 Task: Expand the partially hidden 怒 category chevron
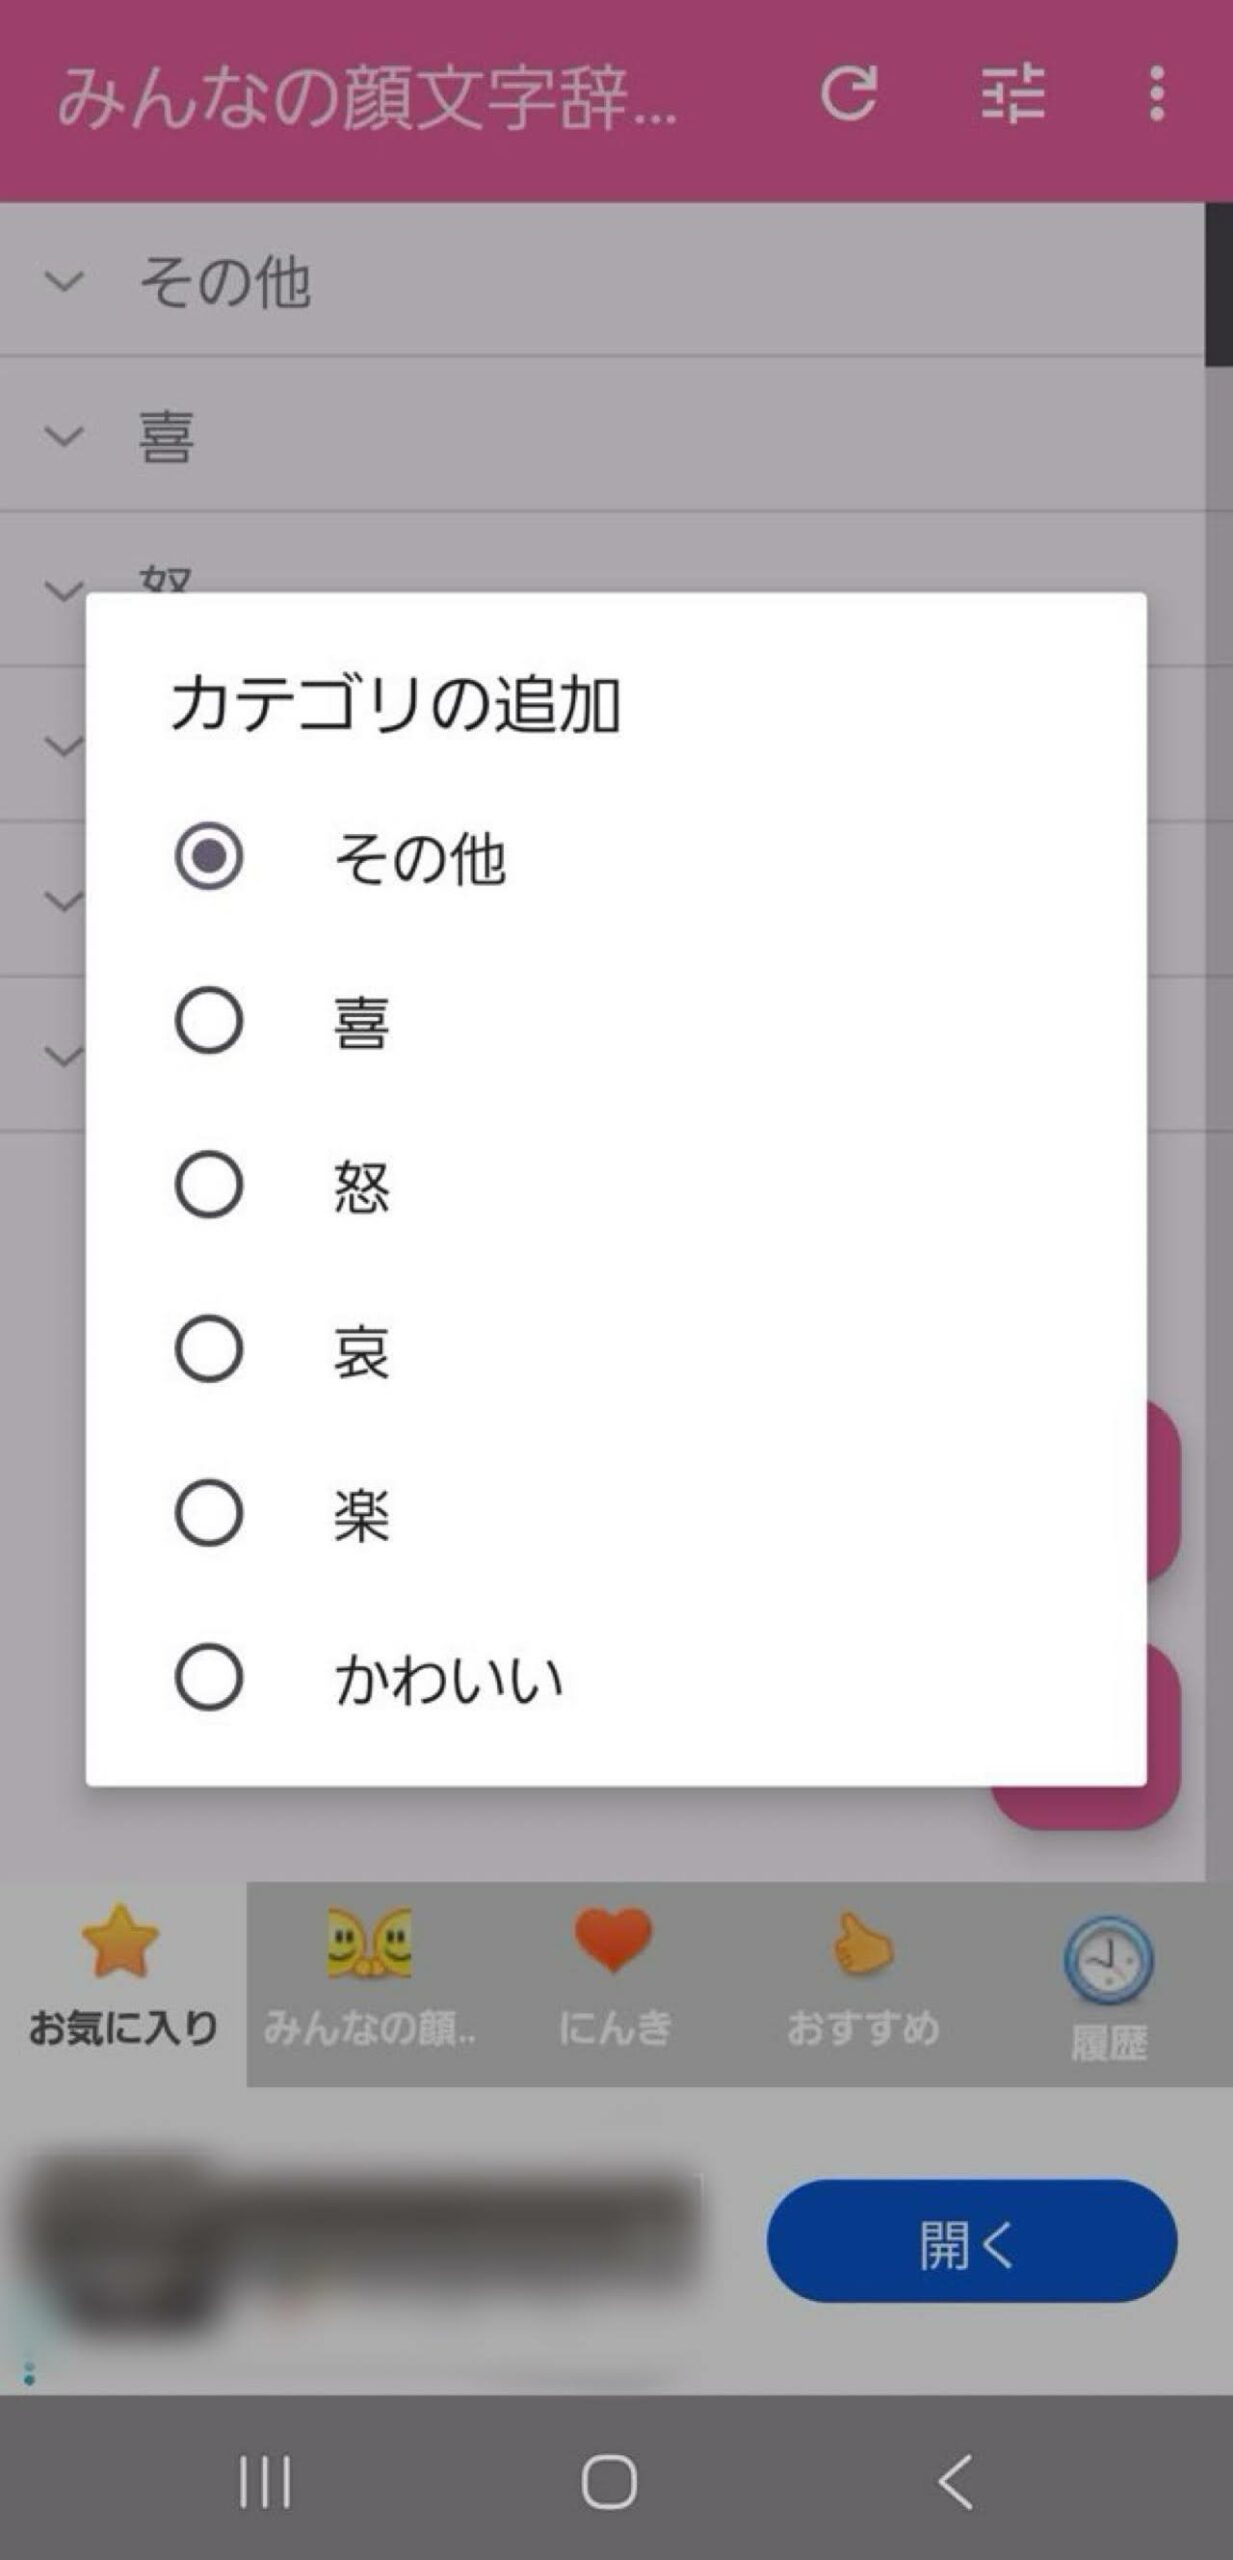[x=64, y=588]
